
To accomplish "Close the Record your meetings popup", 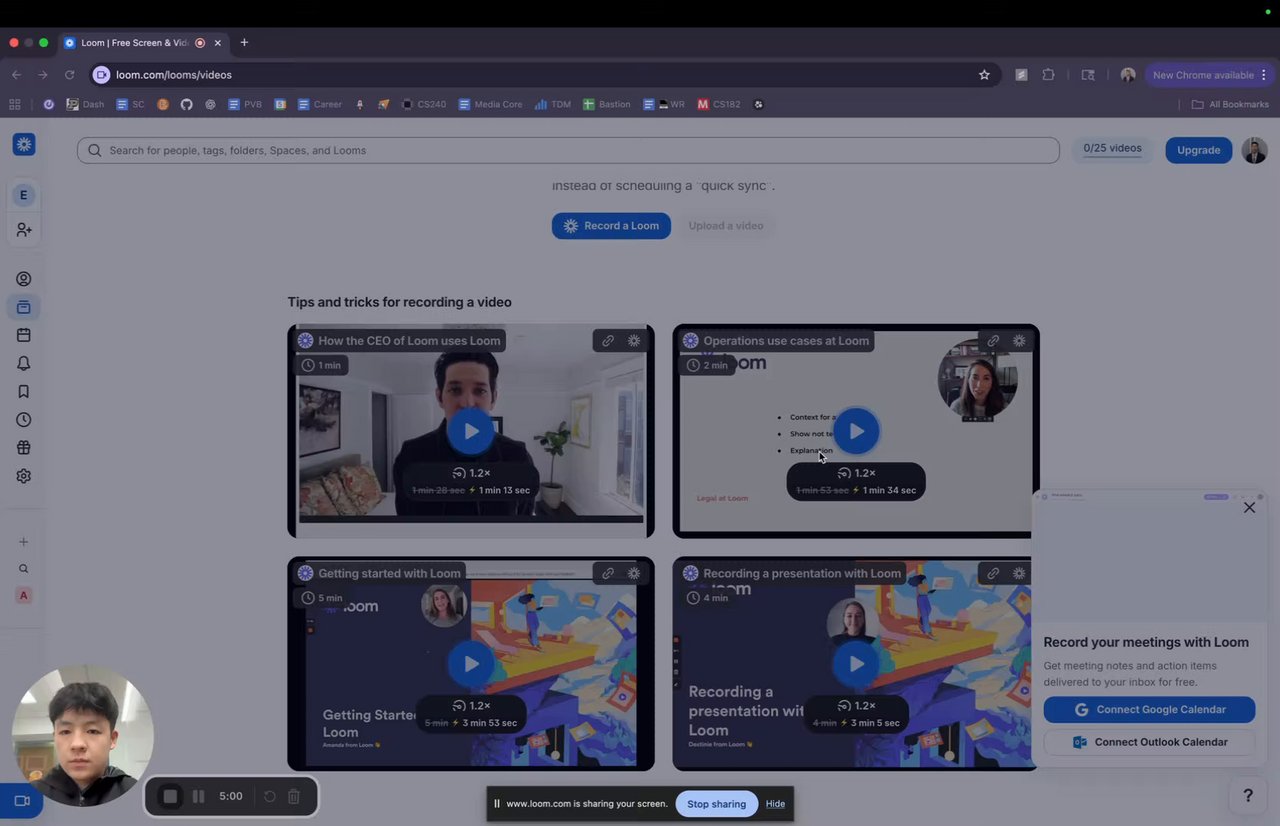I will (1249, 507).
